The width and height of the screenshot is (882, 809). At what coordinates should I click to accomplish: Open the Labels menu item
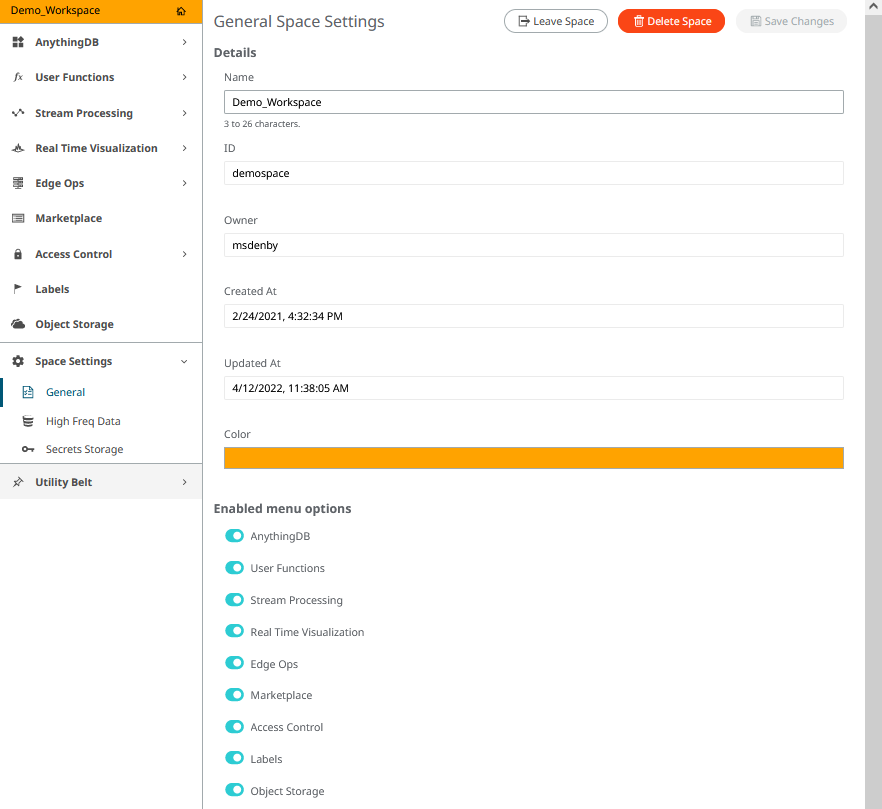[x=52, y=289]
